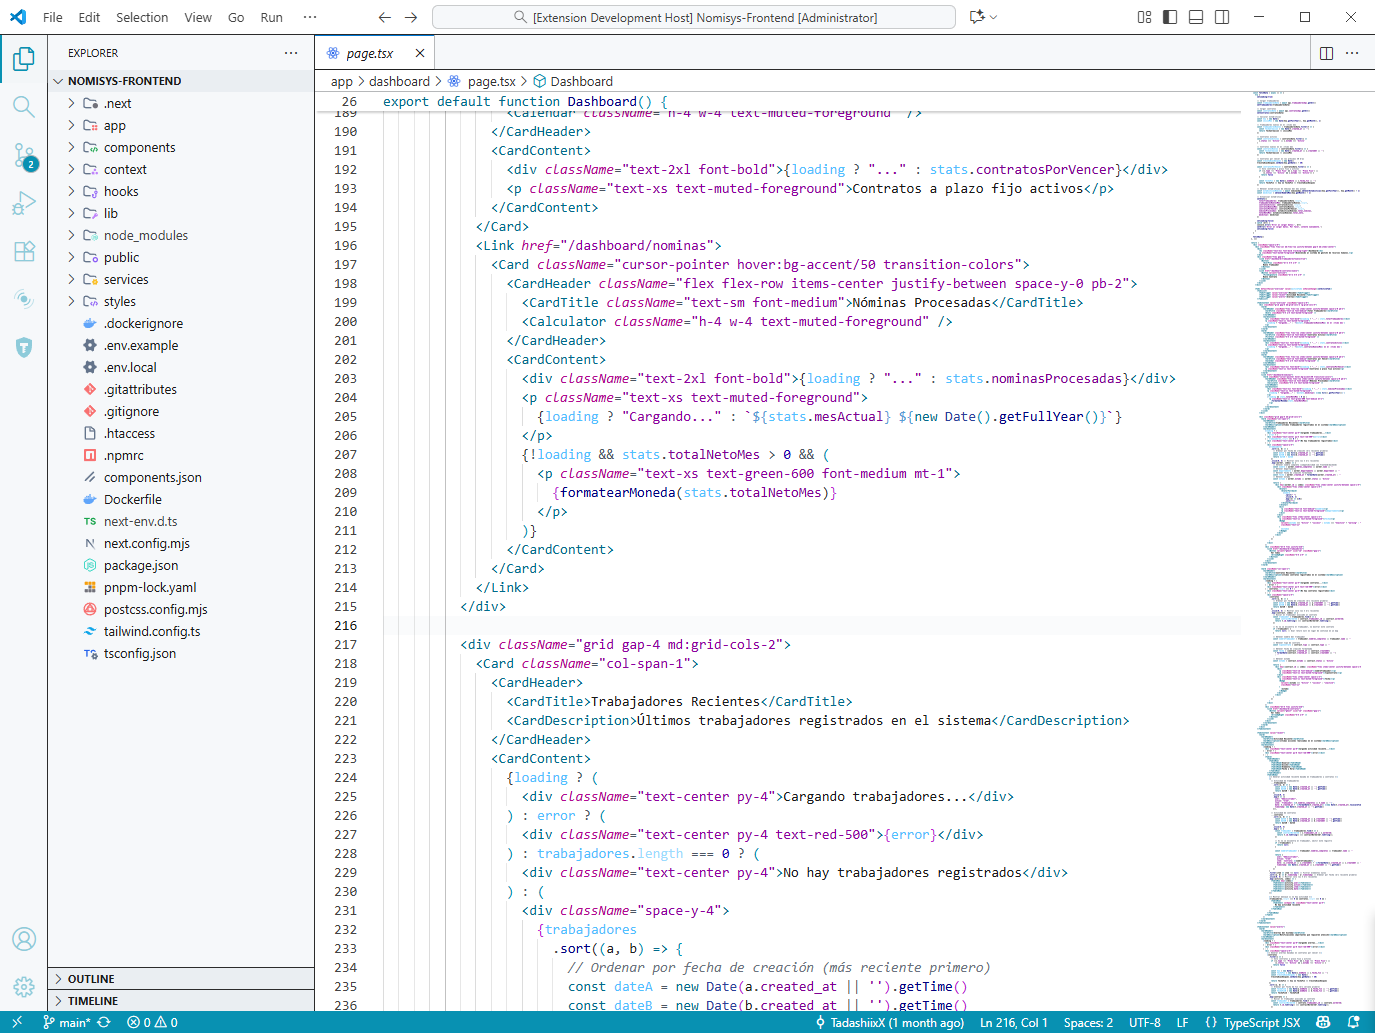Viewport: 1375px width, 1033px height.
Task: Open the File menu
Action: pyautogui.click(x=53, y=17)
